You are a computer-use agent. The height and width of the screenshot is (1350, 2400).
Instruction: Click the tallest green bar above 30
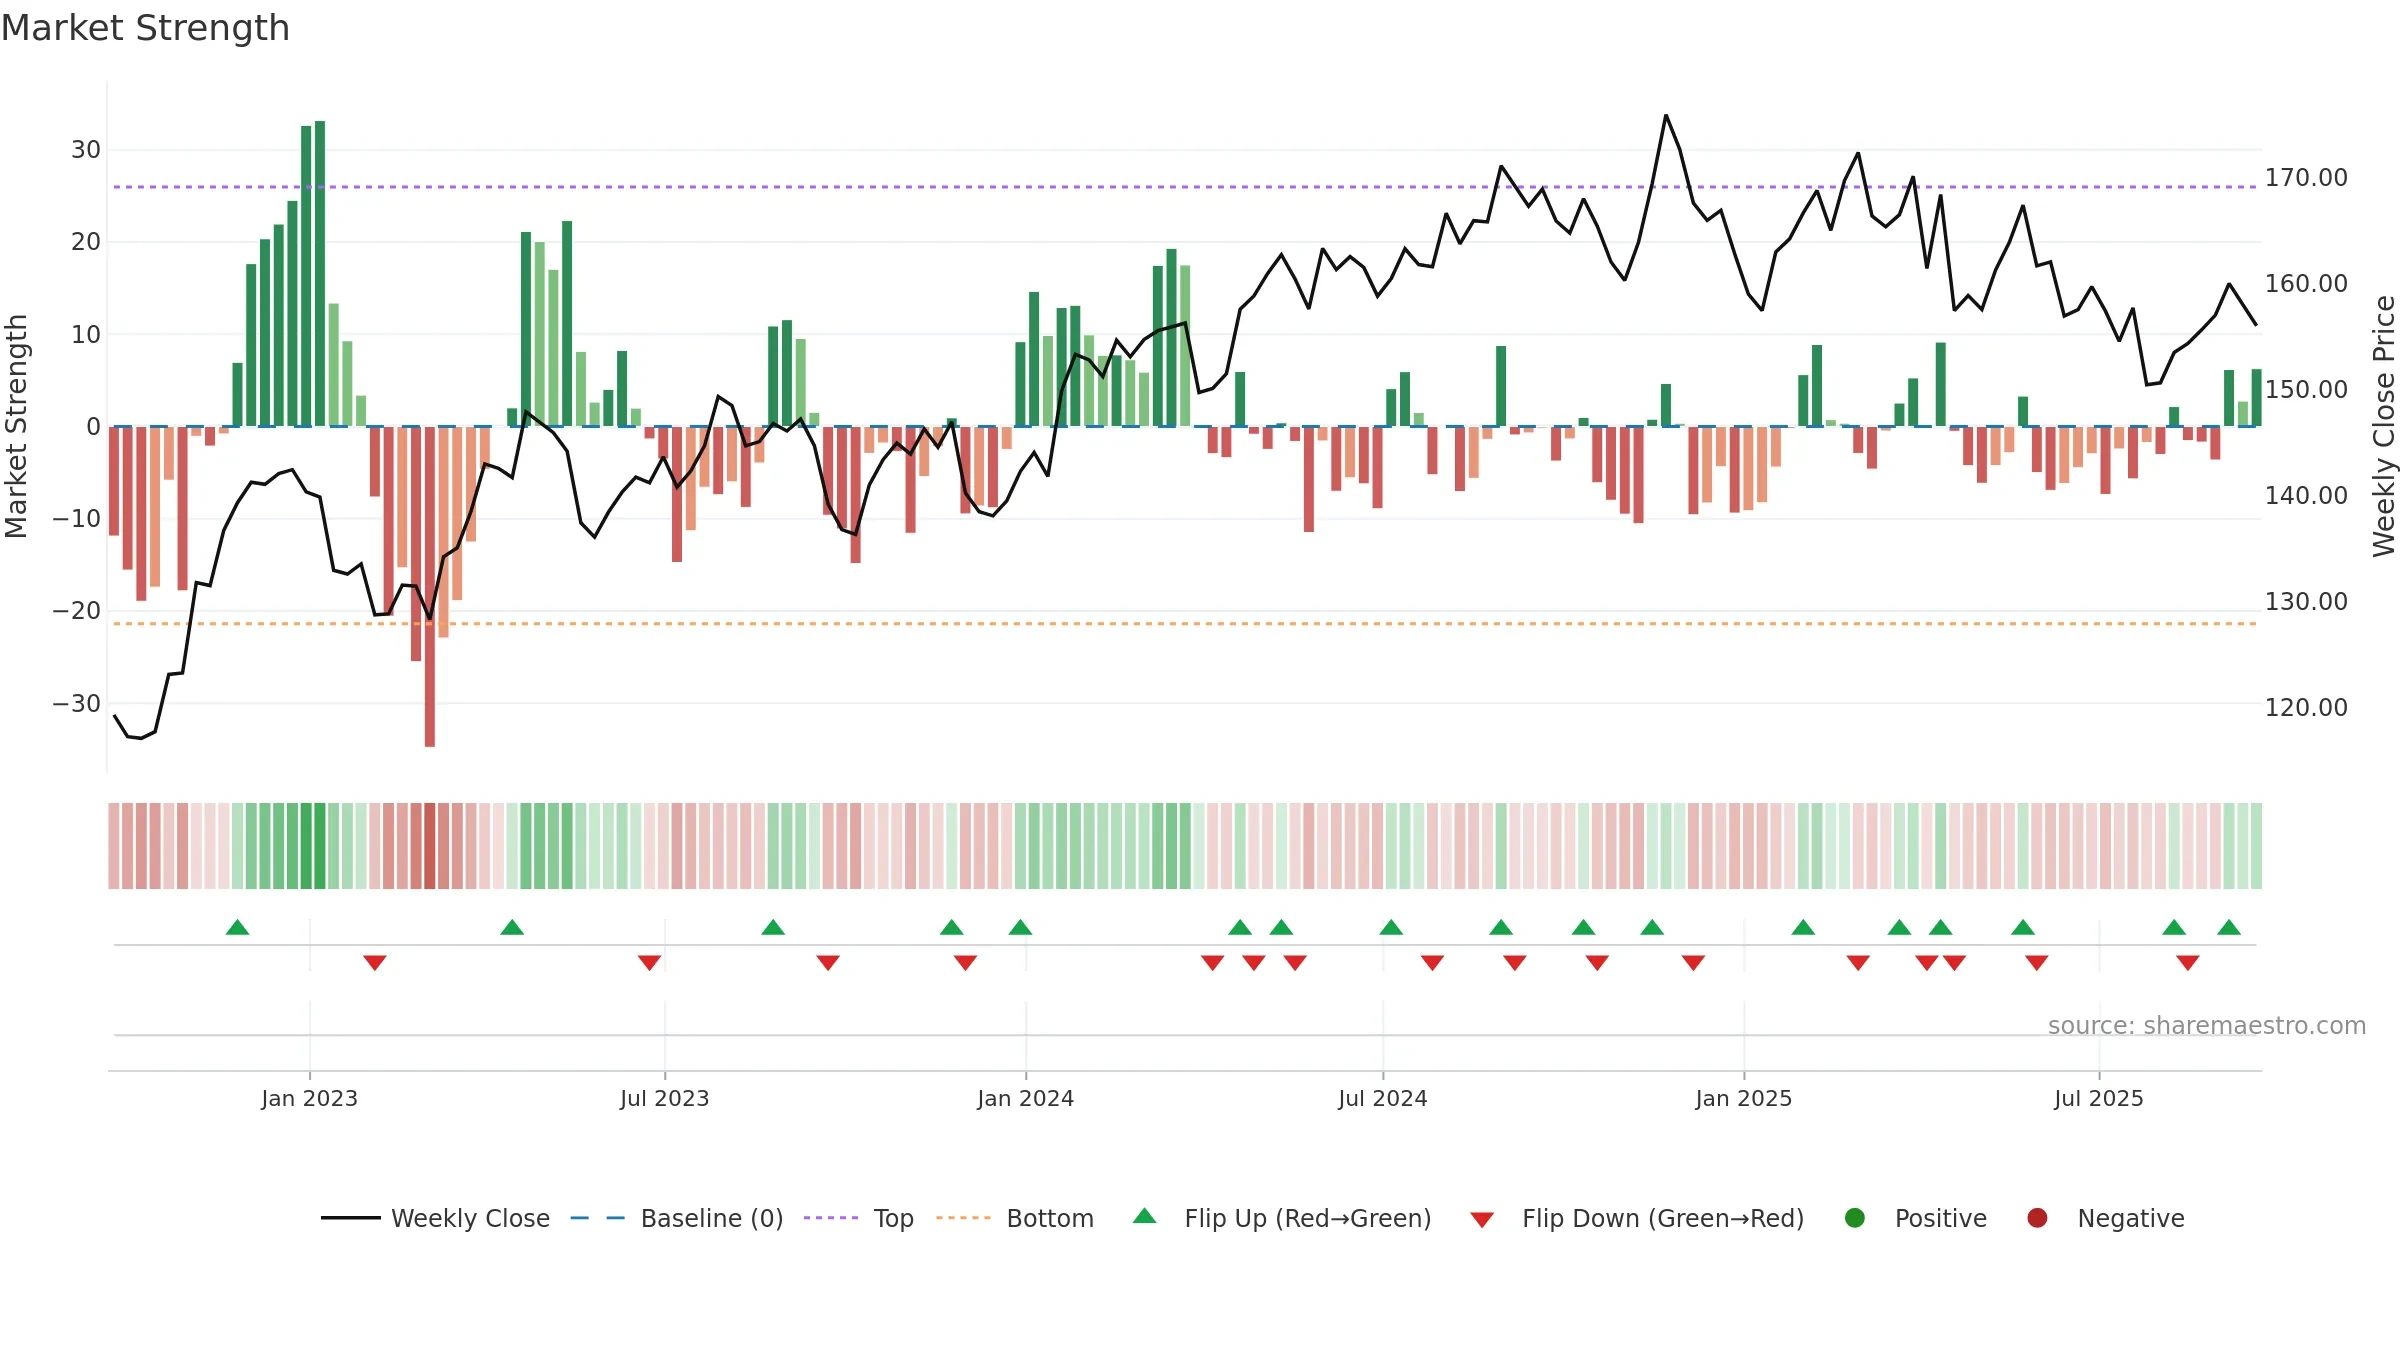pos(320,273)
